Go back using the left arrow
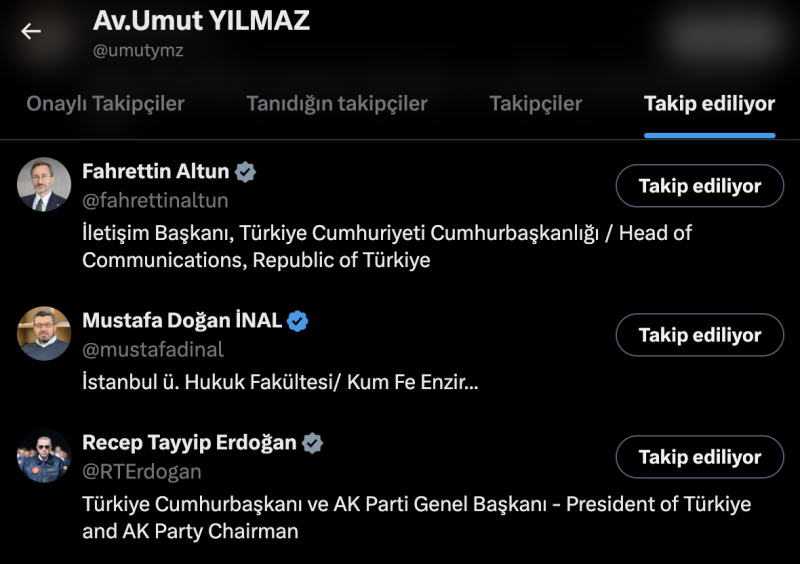800x564 pixels. pyautogui.click(x=31, y=31)
